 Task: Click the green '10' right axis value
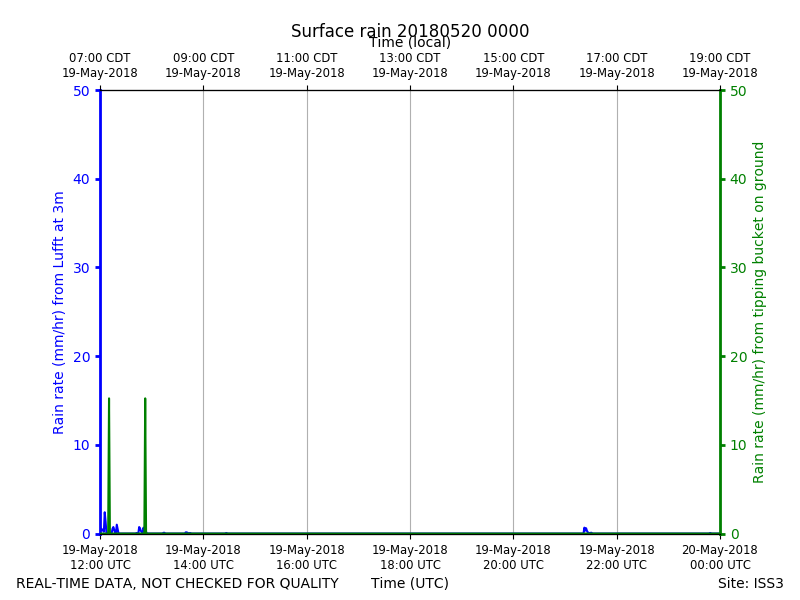coord(738,445)
